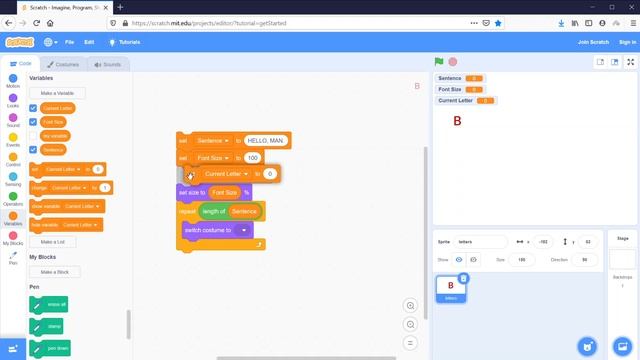Click the Choose a Backdrop button
The image size is (640, 360).
coord(622,347)
